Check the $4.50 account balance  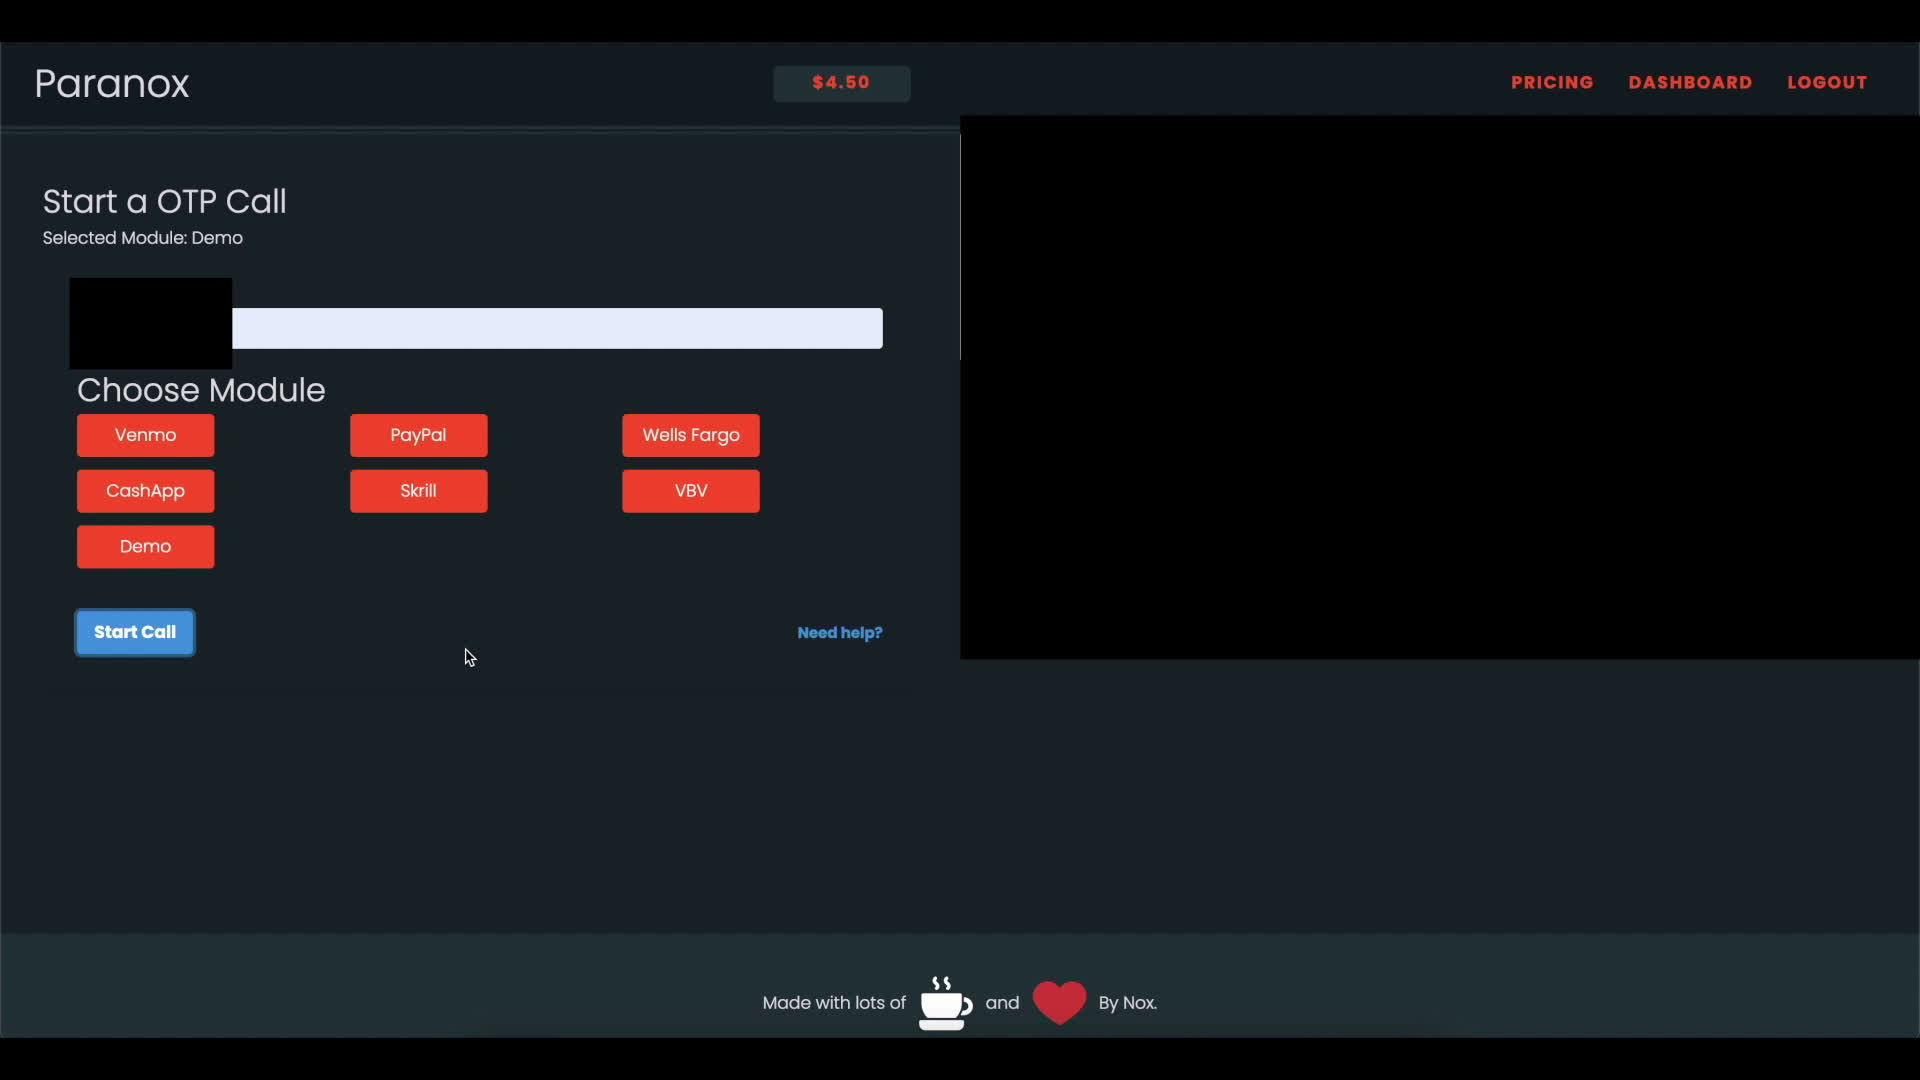(841, 83)
